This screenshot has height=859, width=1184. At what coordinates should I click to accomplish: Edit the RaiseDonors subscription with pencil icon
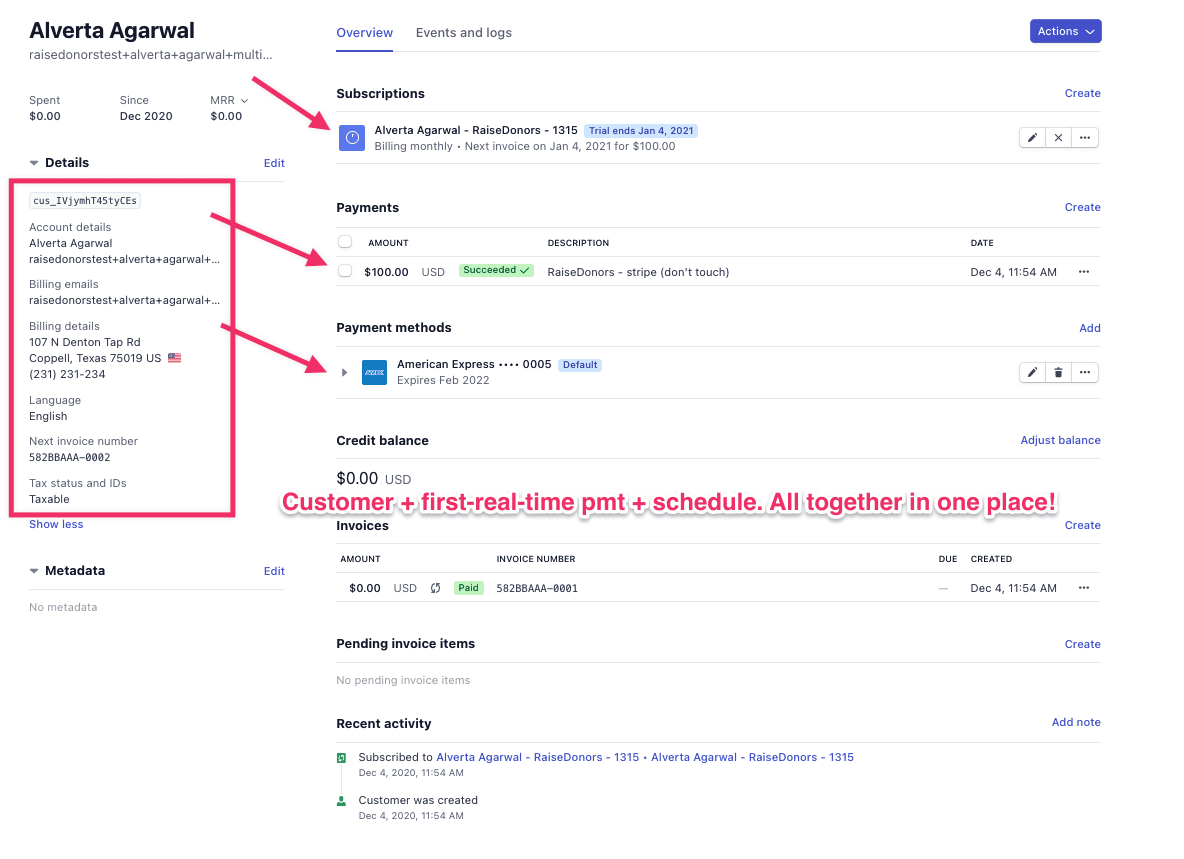[x=1032, y=138]
